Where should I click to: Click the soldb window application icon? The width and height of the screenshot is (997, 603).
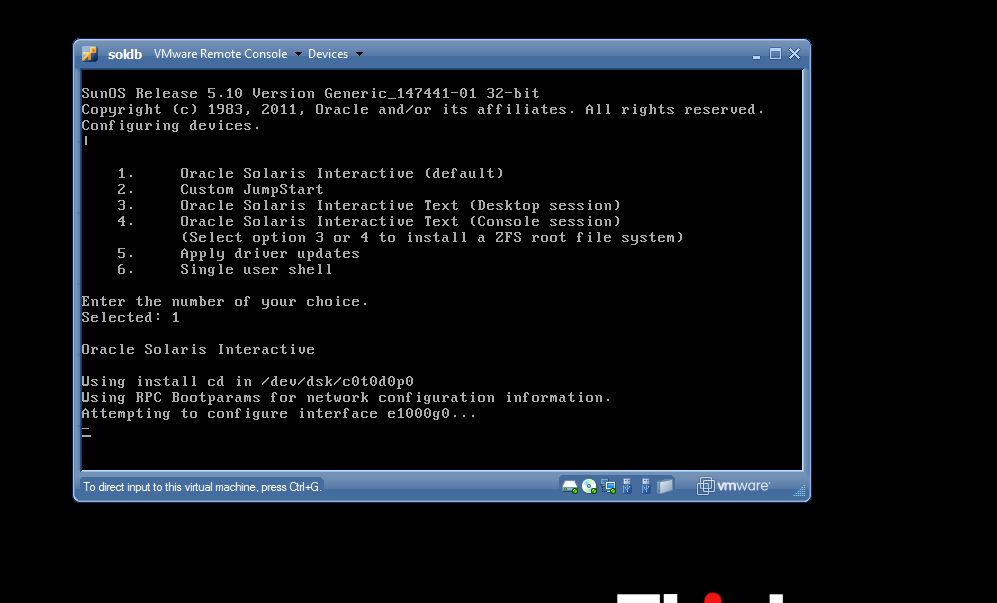click(90, 54)
